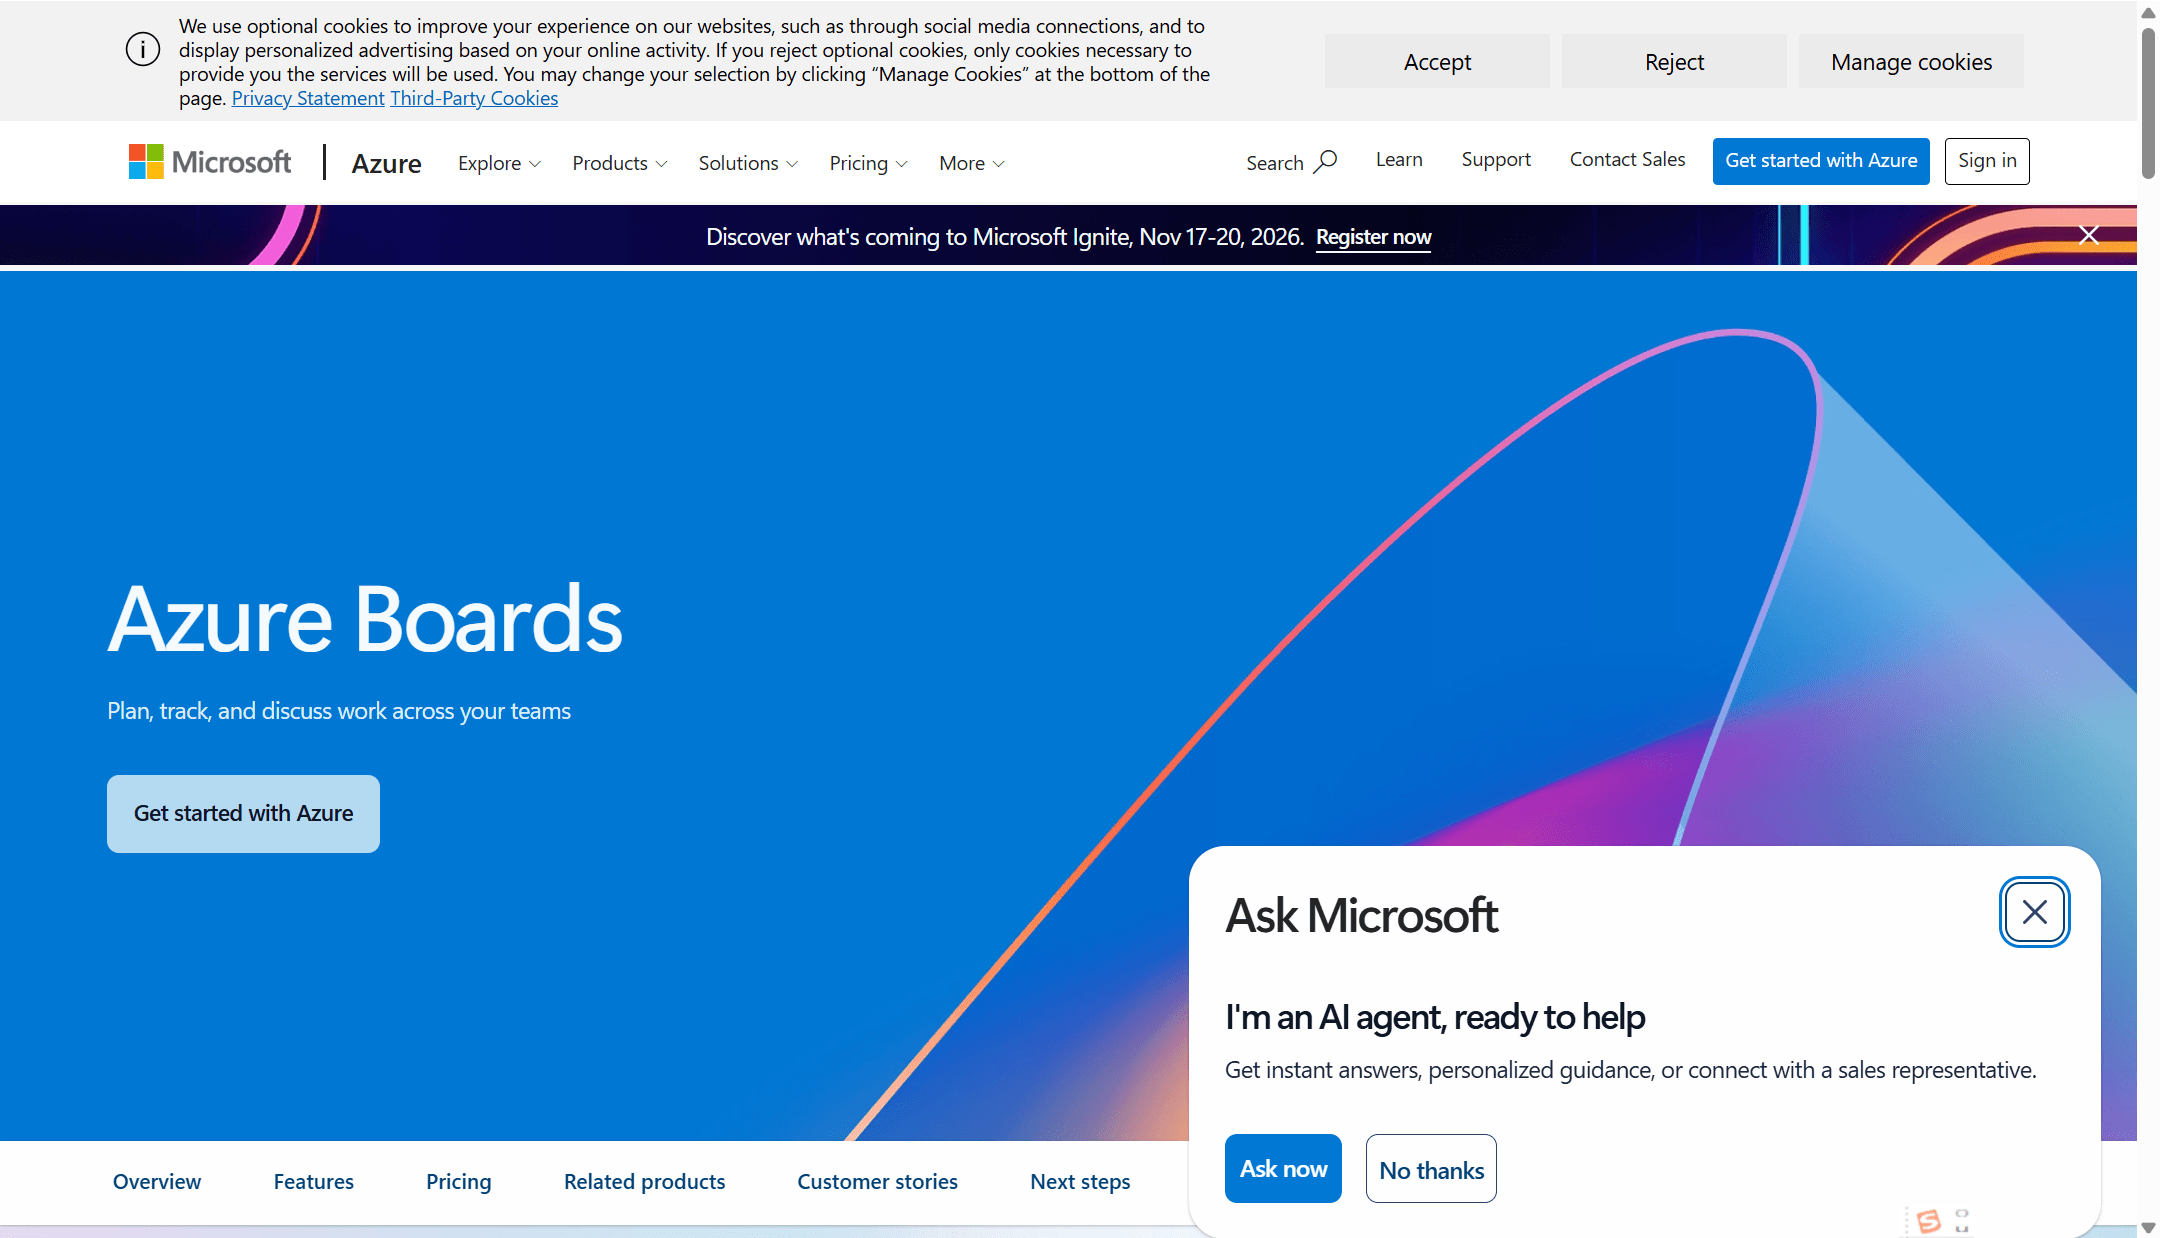Click the Ask now button
Screen dimensions: 2160x1238
pyautogui.click(x=1283, y=1168)
